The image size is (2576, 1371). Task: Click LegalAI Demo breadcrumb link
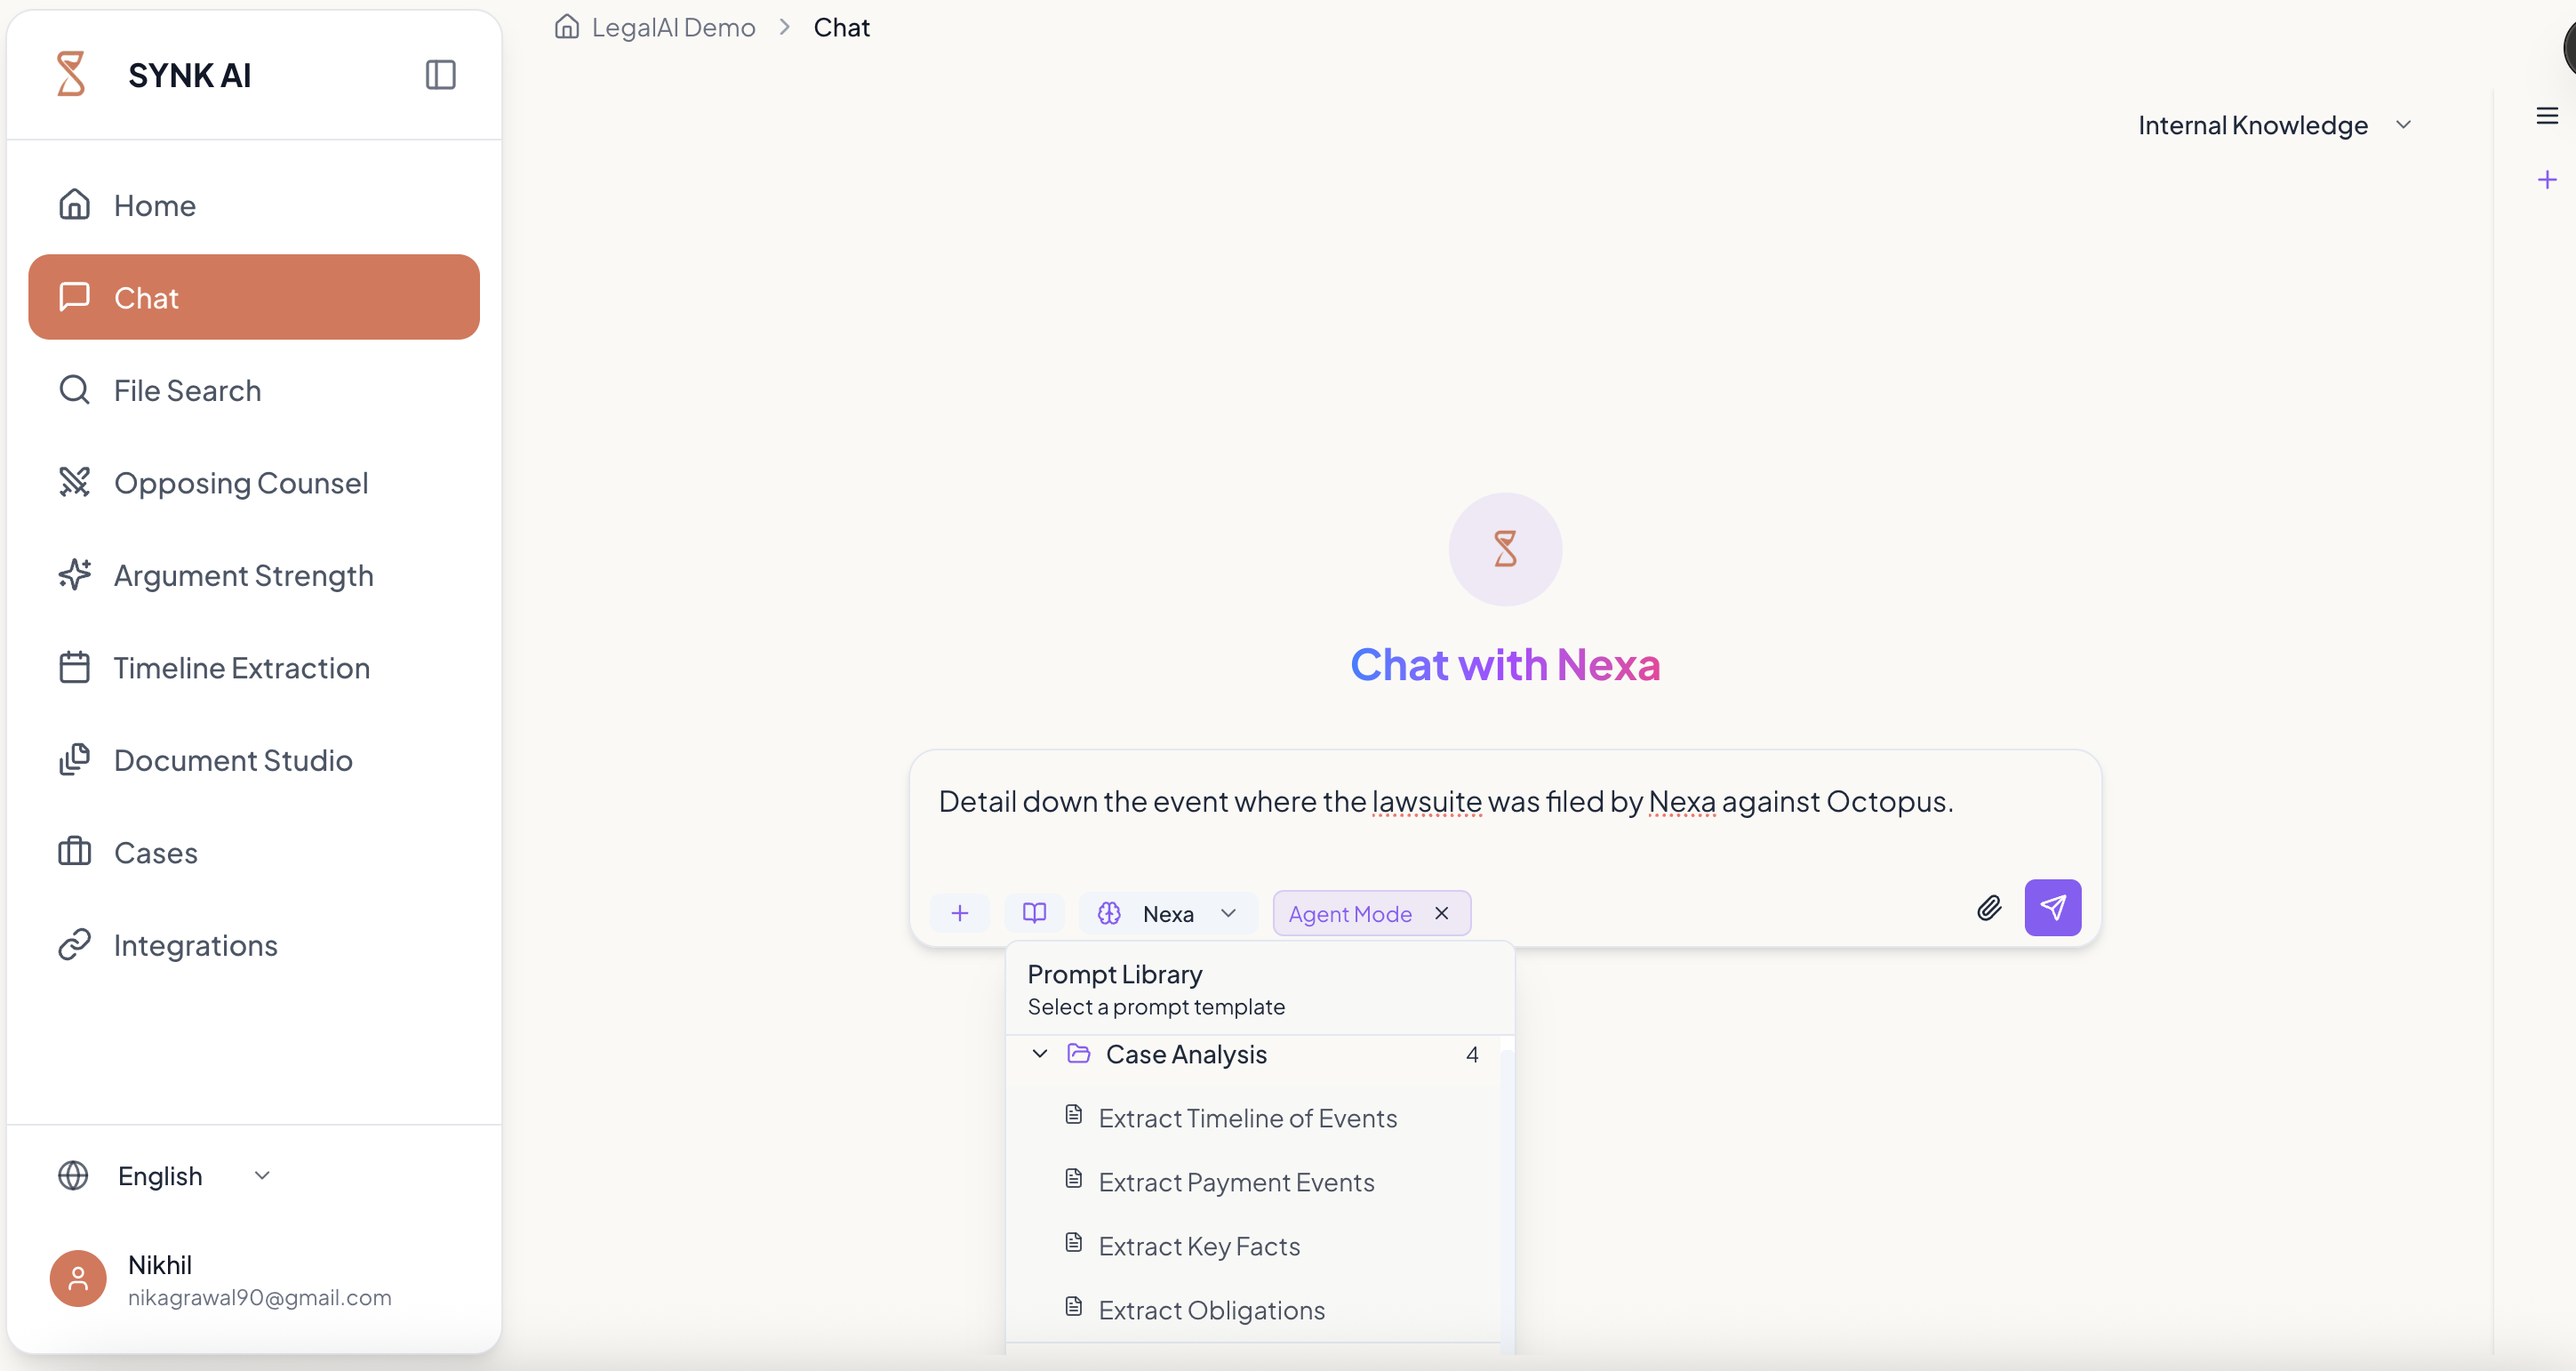coord(673,27)
